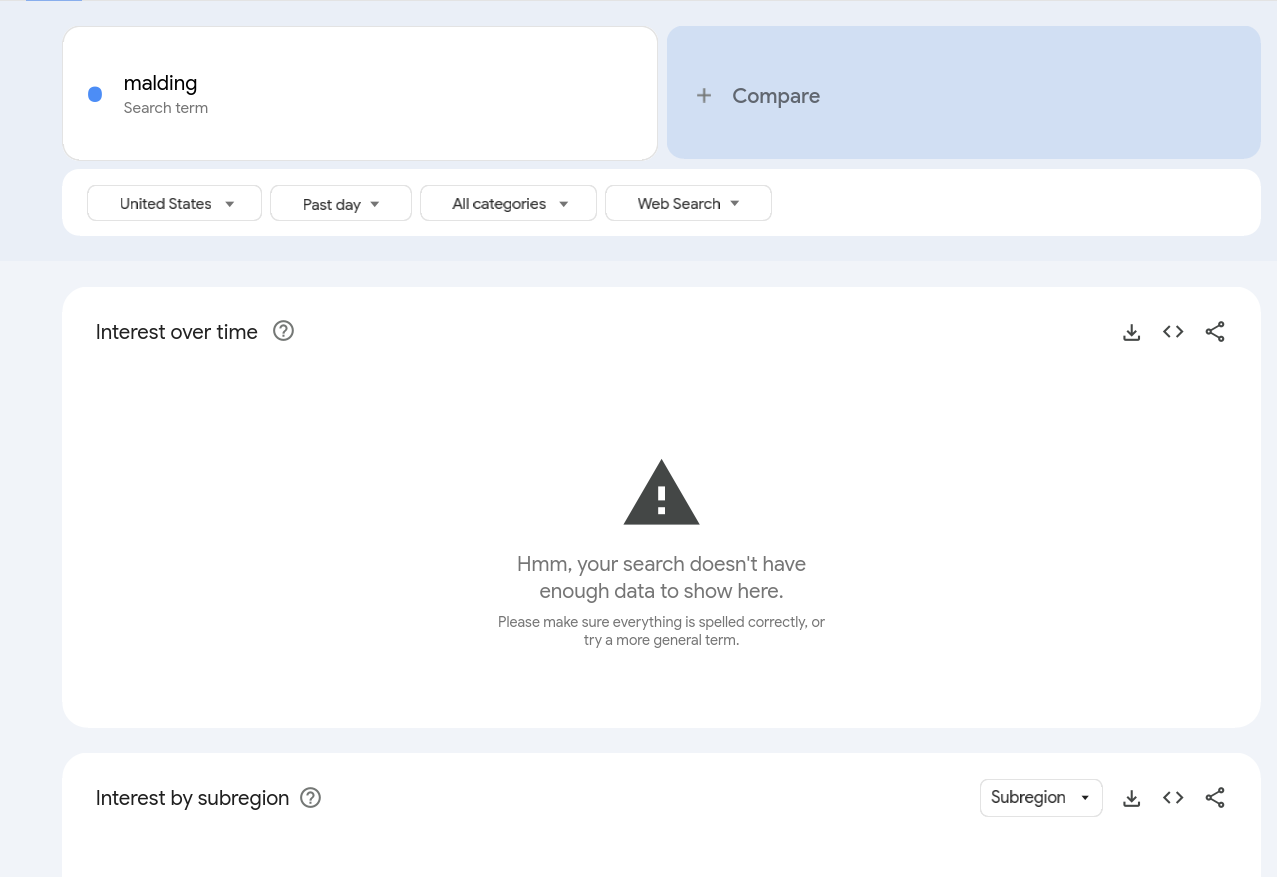Image resolution: width=1277 pixels, height=877 pixels.
Task: Open the All categories dropdown
Action: [x=508, y=203]
